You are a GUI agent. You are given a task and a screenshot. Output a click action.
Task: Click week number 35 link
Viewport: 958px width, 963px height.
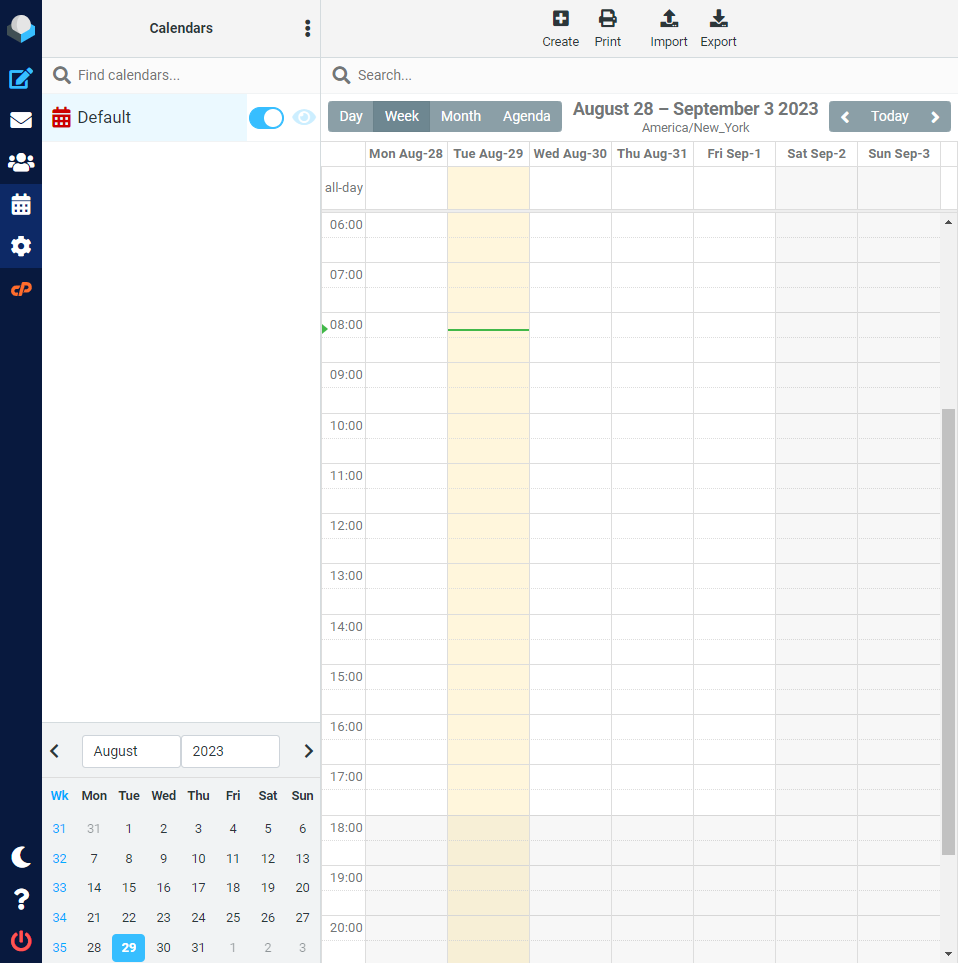click(x=60, y=948)
